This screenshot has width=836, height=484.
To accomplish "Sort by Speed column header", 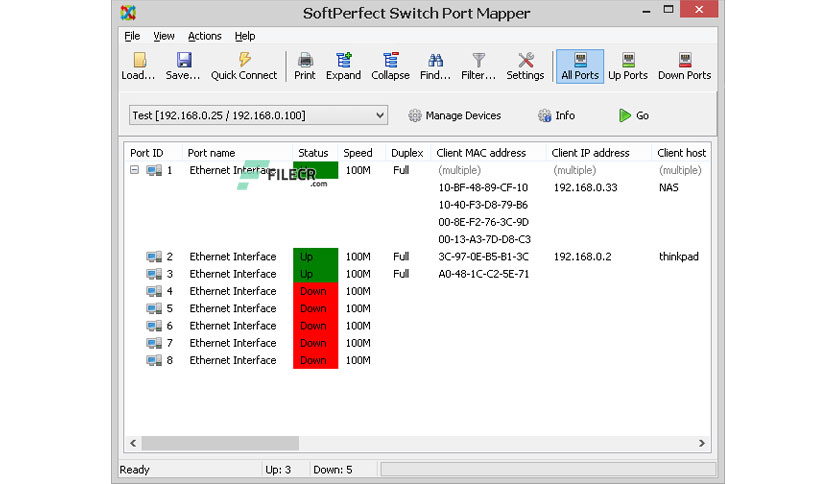I will 362,153.
